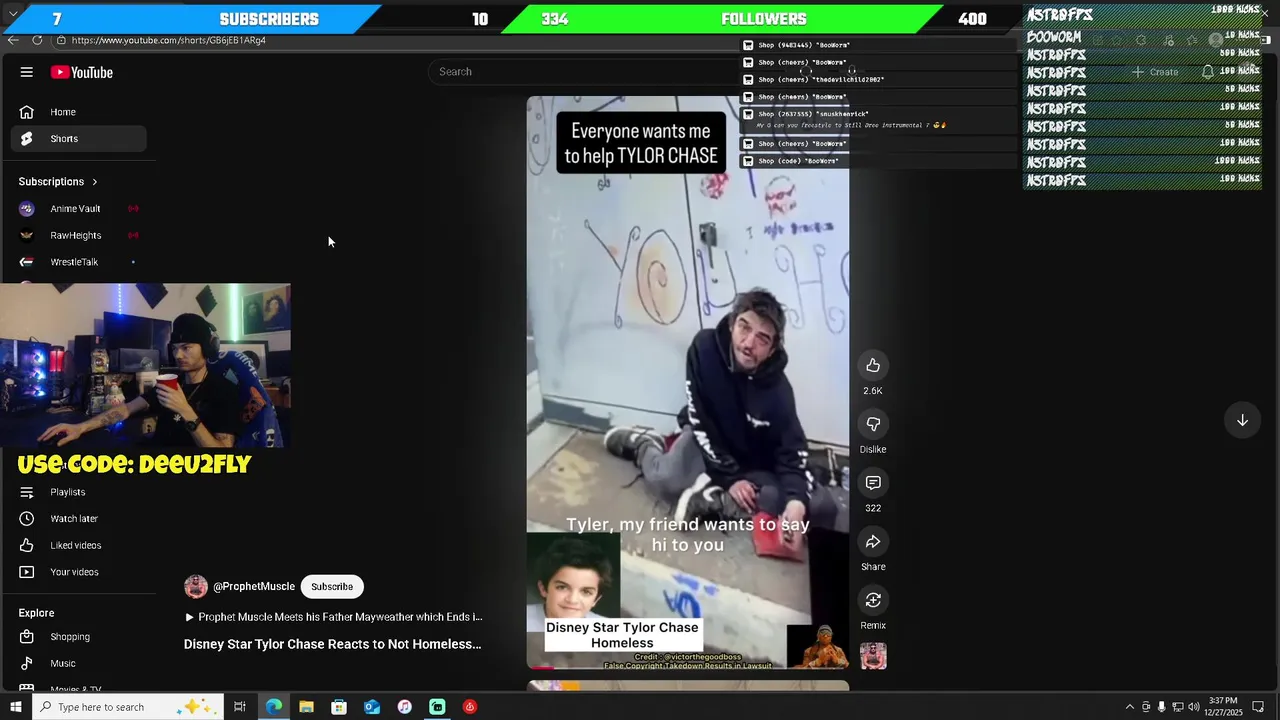Remix this Short
1280x720 pixels.
point(873,600)
